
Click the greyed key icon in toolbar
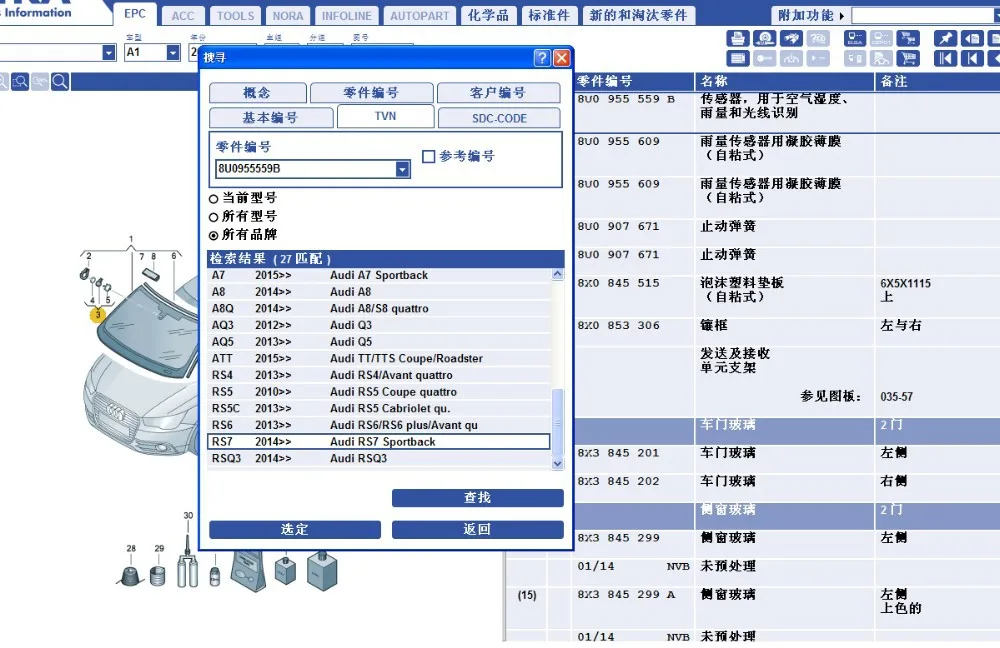(x=765, y=59)
